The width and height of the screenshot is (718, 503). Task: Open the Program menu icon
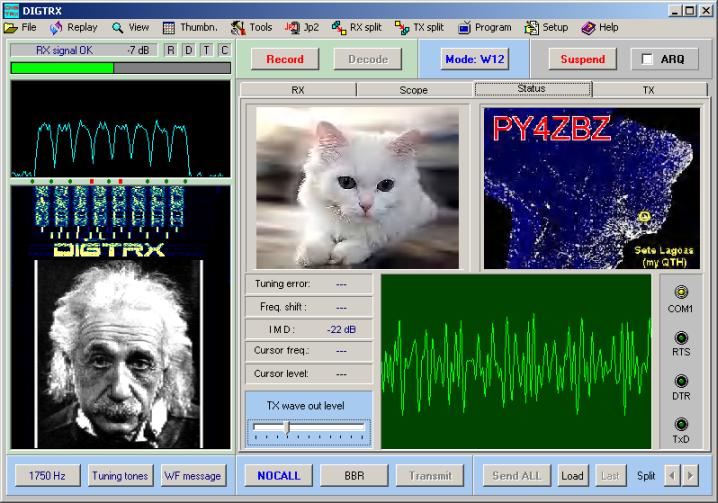(x=465, y=27)
